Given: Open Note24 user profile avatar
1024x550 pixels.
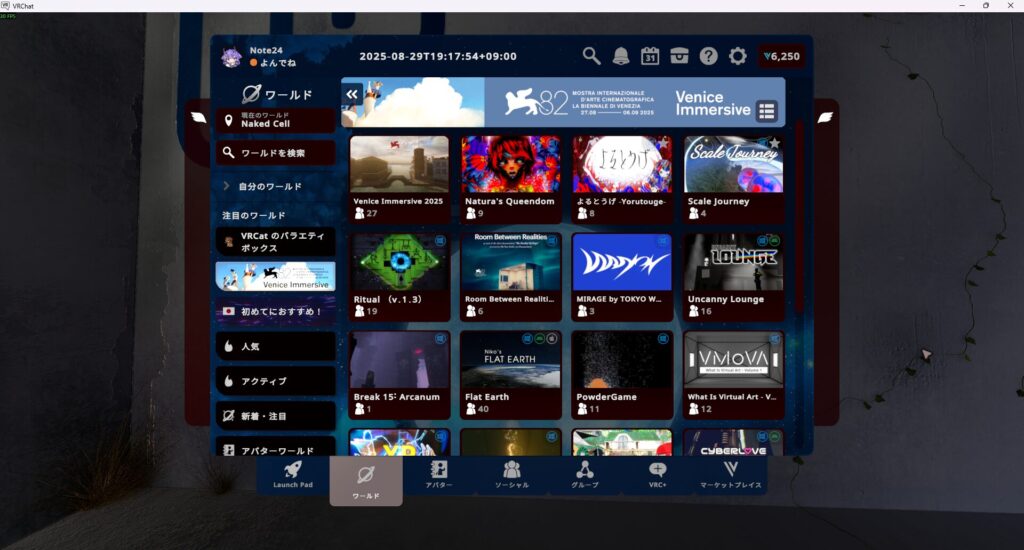Looking at the screenshot, I should [231, 57].
